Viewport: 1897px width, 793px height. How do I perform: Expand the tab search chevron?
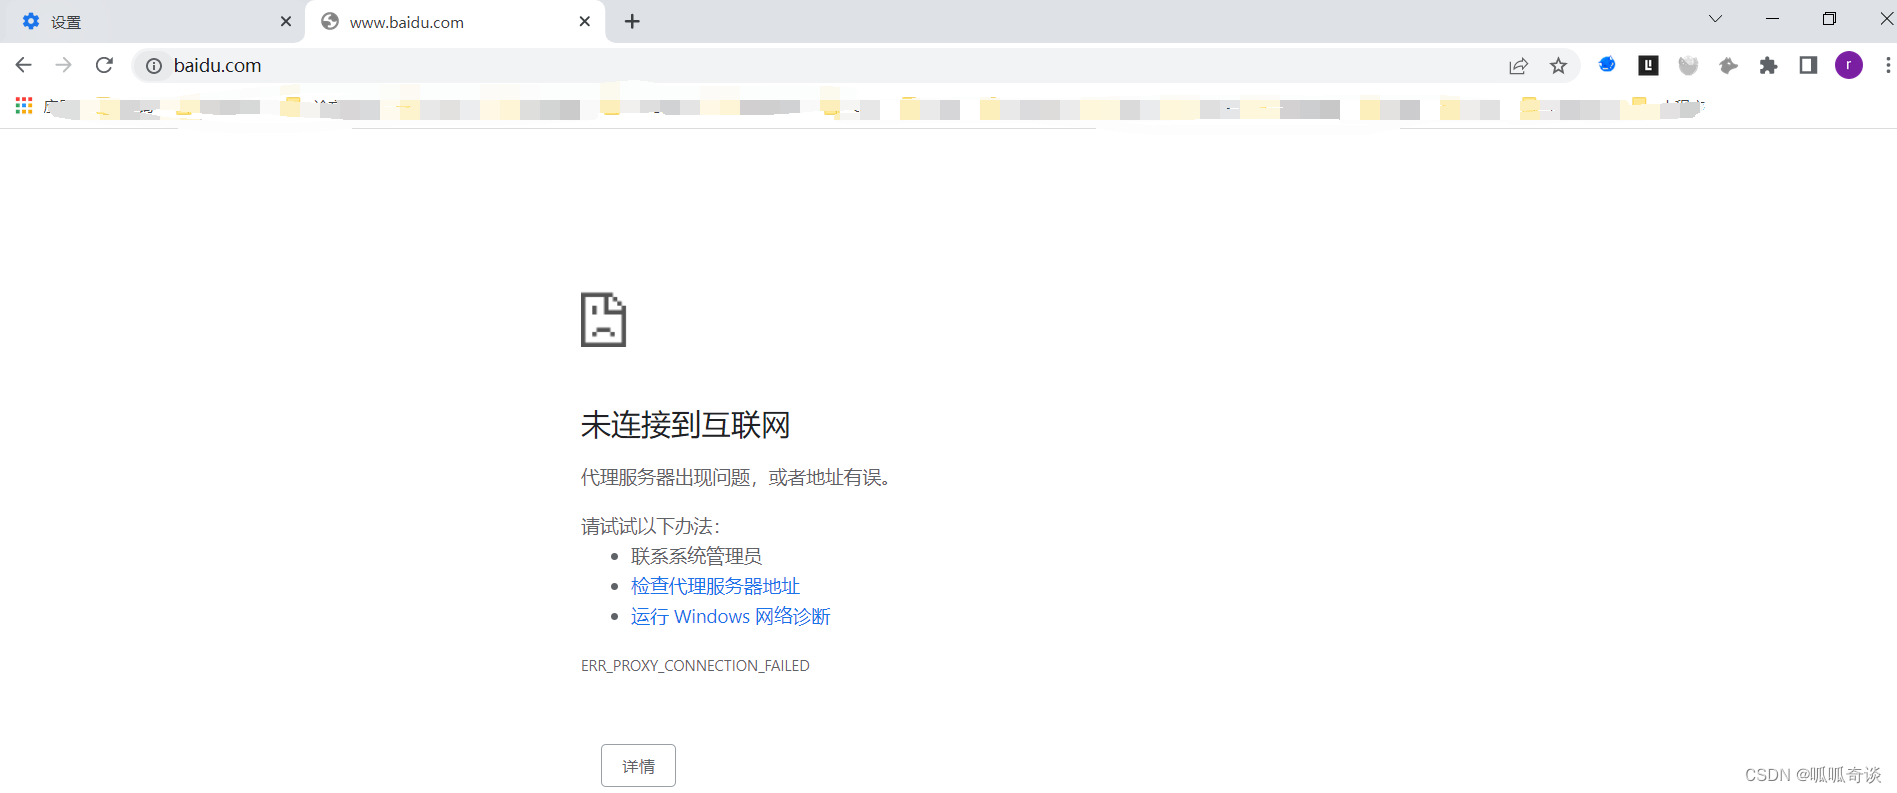1715,18
